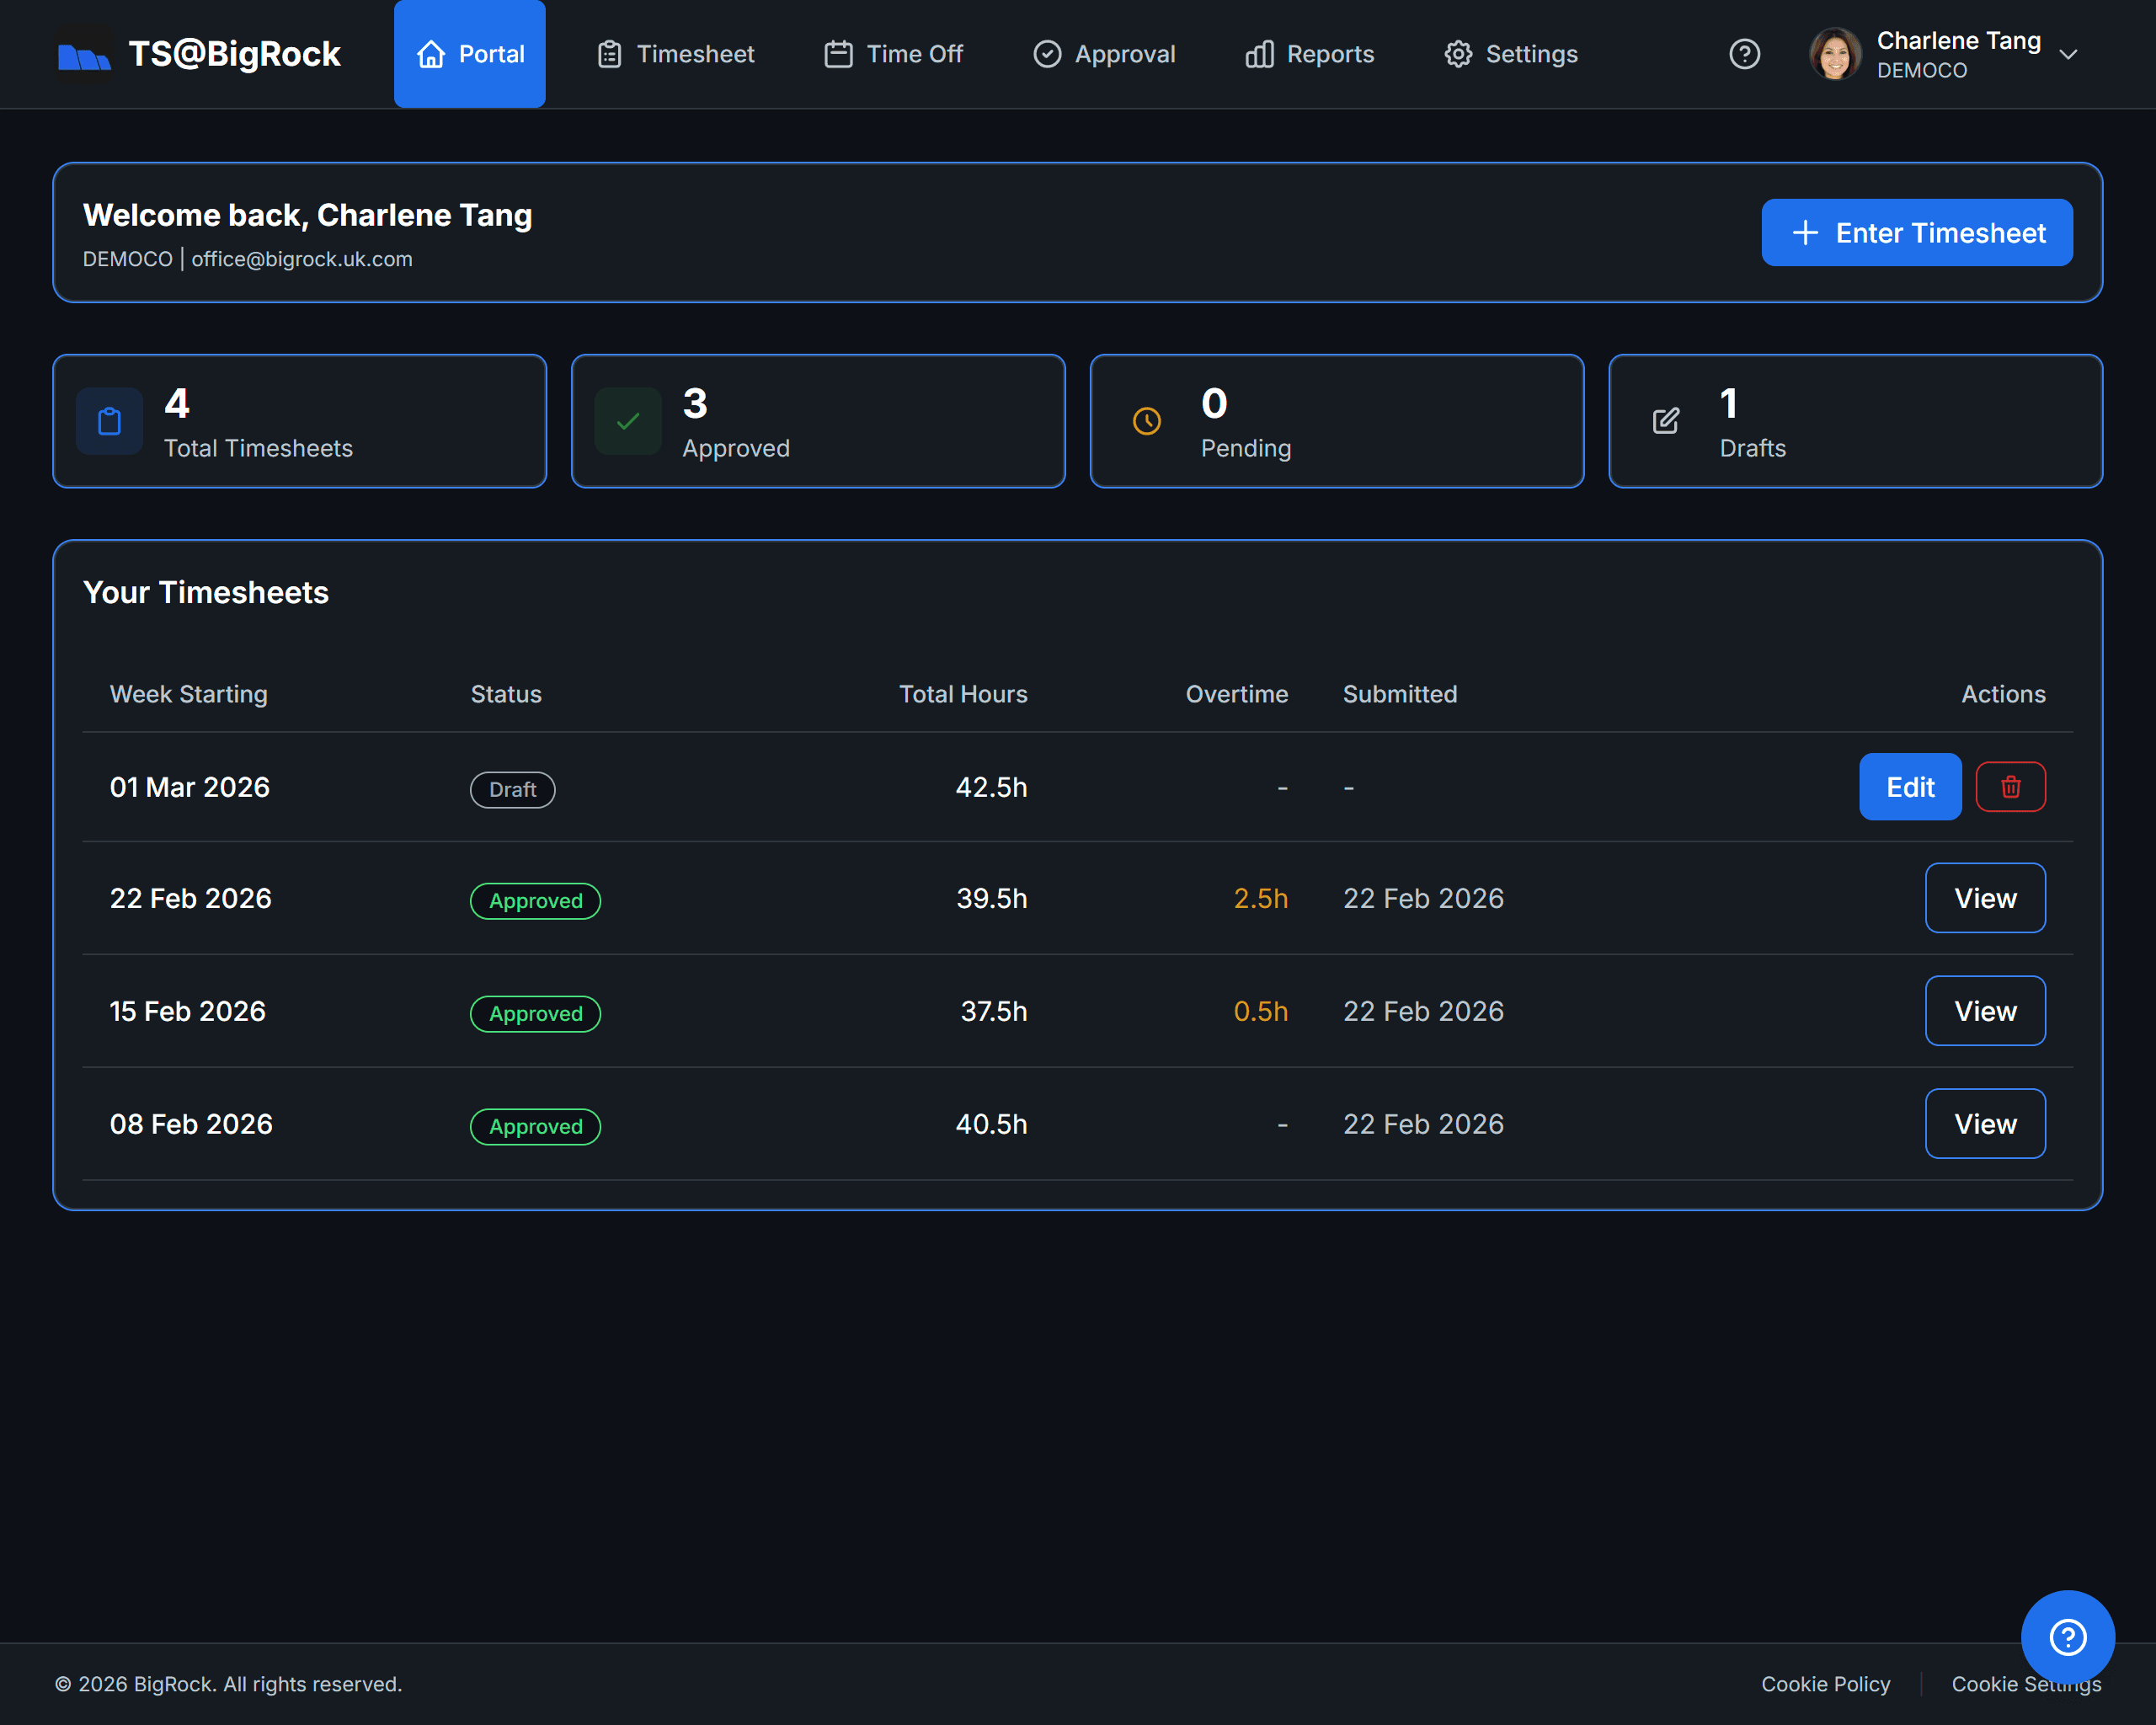This screenshot has height=1725, width=2156.
Task: Delete the 01 Mar 2026 draft timesheet
Action: [x=2010, y=787]
